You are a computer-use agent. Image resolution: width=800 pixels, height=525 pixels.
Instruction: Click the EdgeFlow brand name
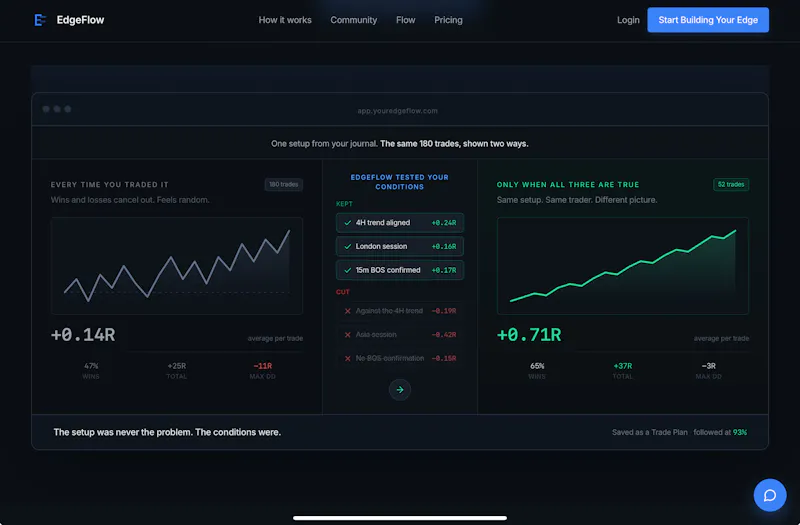point(80,20)
